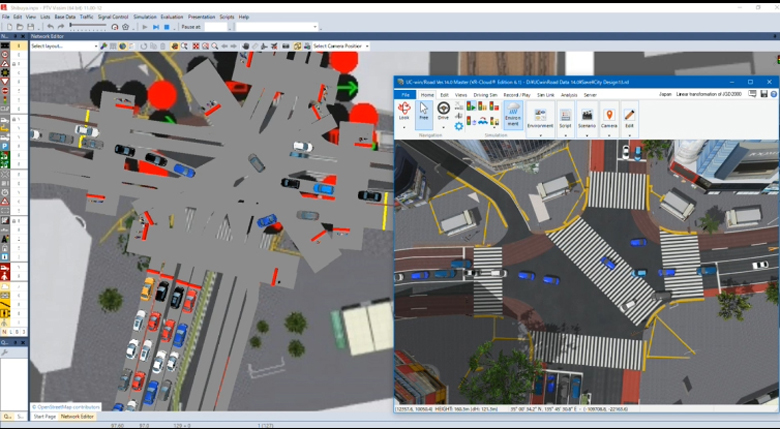
Task: Stop the Vissim simulation run
Action: (167, 27)
